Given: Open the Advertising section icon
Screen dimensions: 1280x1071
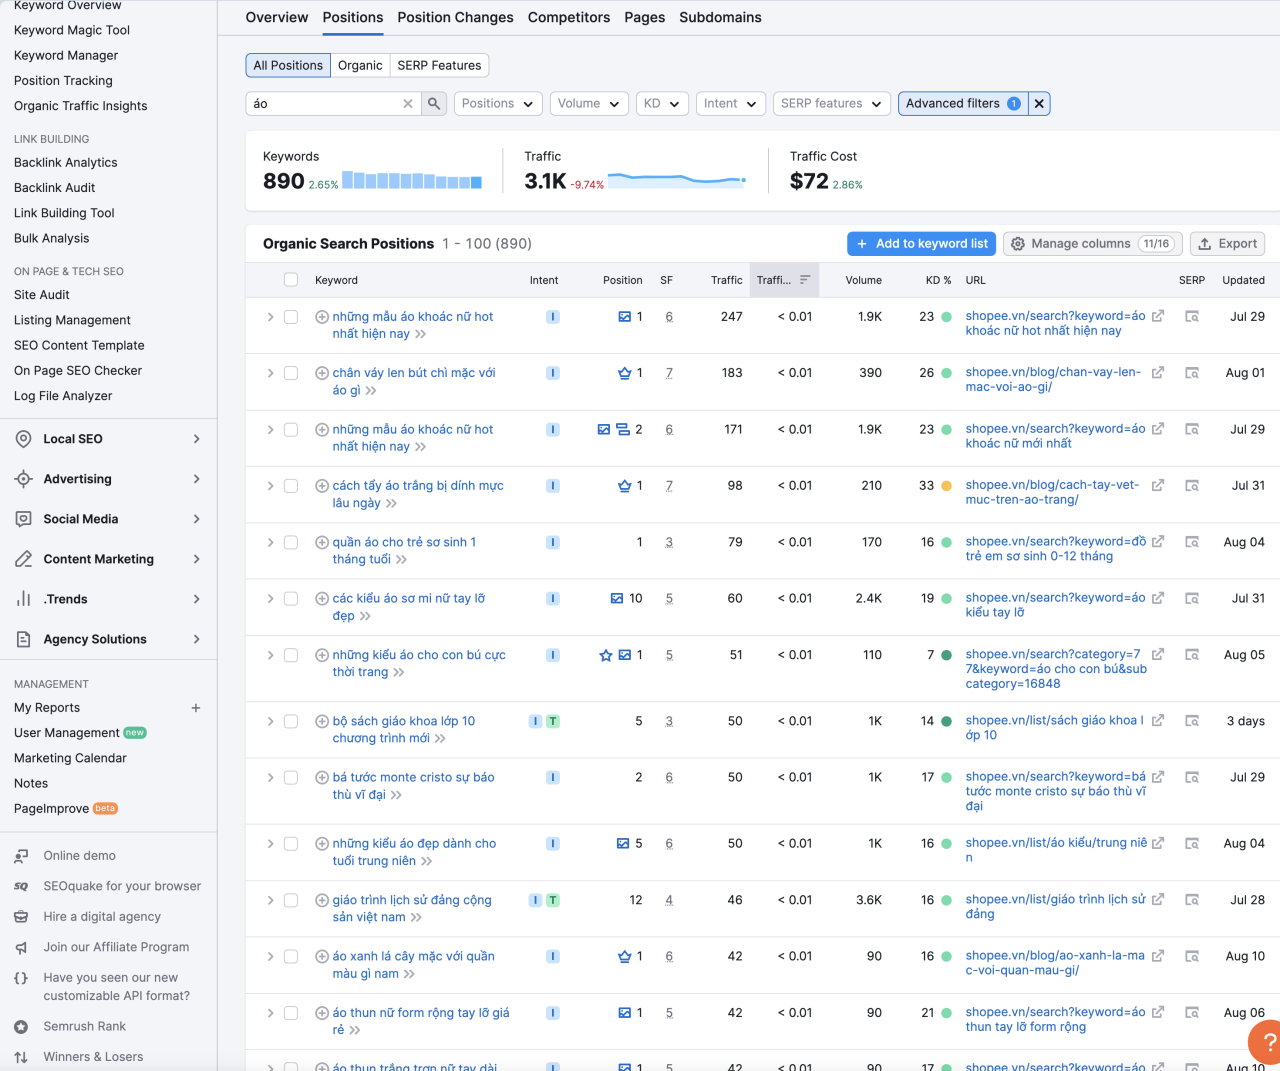Looking at the screenshot, I should [x=23, y=479].
